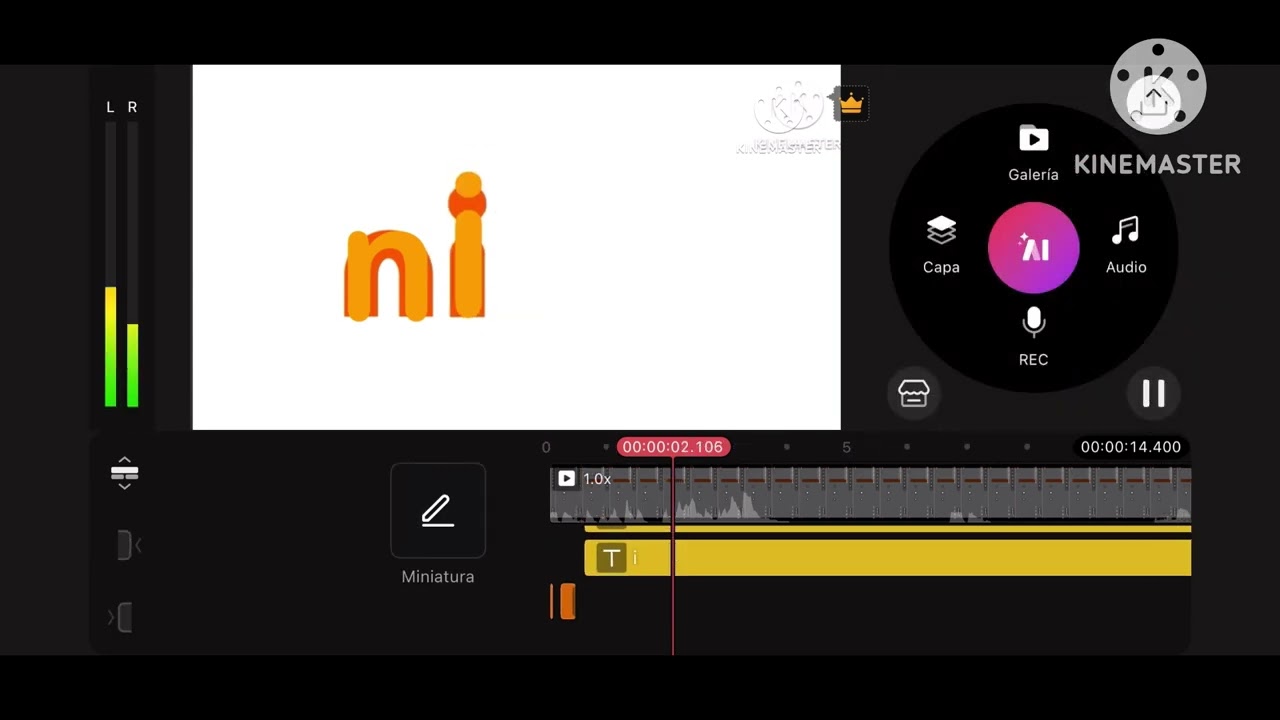Open the Audio browser
1280x720 pixels.
[1126, 246]
